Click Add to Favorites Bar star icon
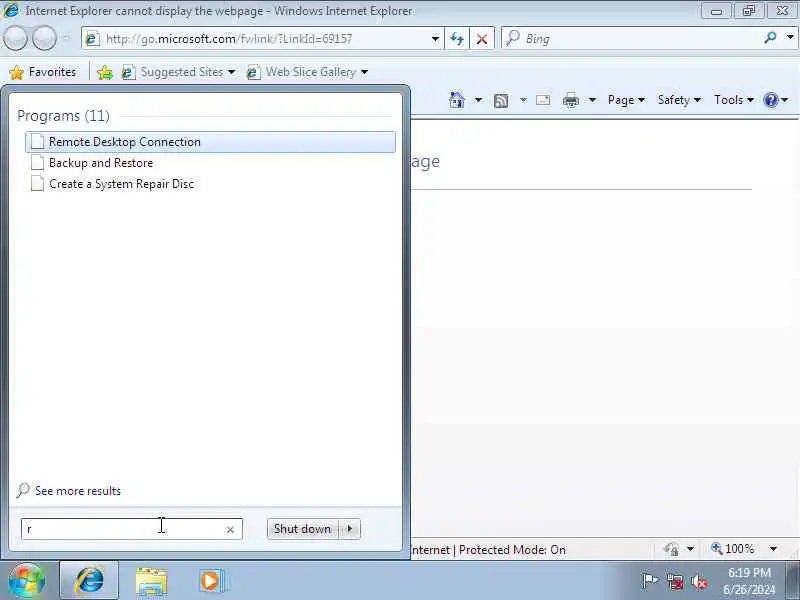The width and height of the screenshot is (800, 600). (x=105, y=72)
